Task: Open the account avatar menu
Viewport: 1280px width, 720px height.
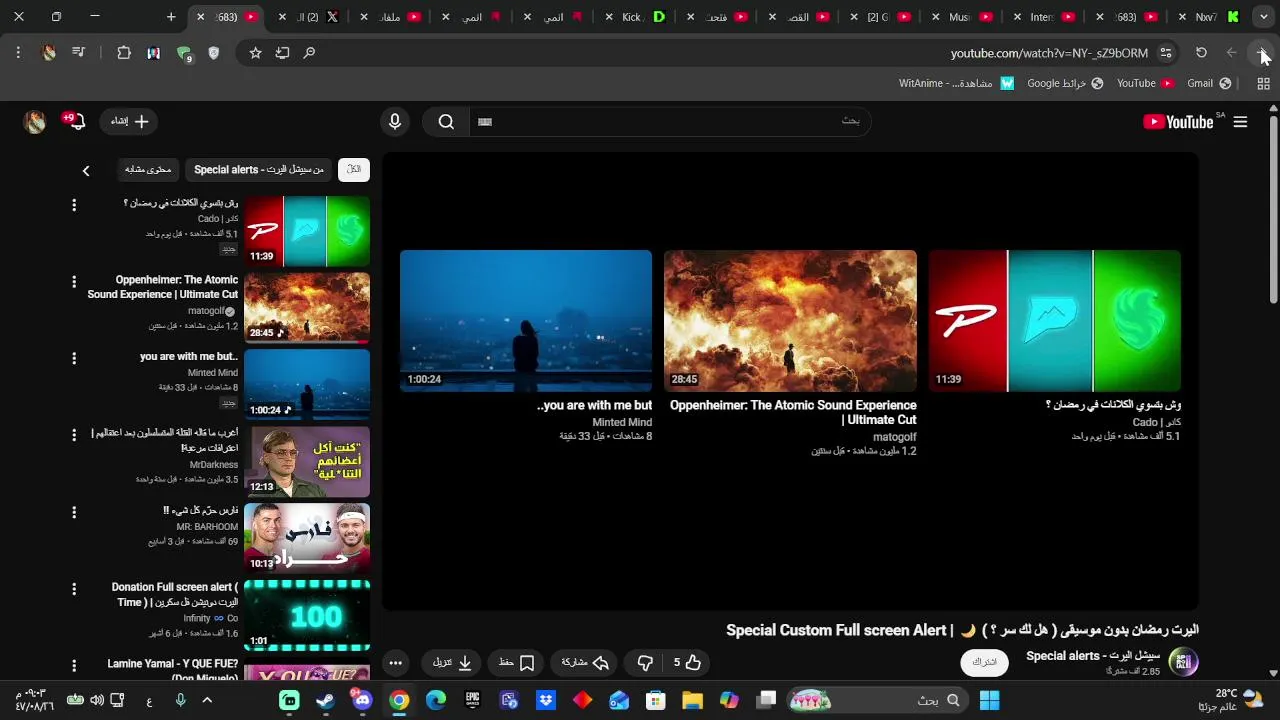Action: 35,122
